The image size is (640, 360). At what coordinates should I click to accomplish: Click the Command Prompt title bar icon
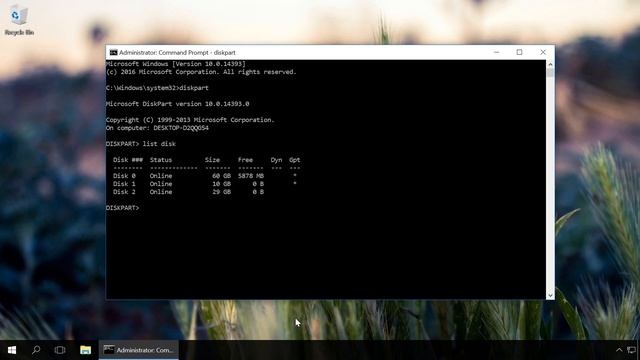[113, 53]
